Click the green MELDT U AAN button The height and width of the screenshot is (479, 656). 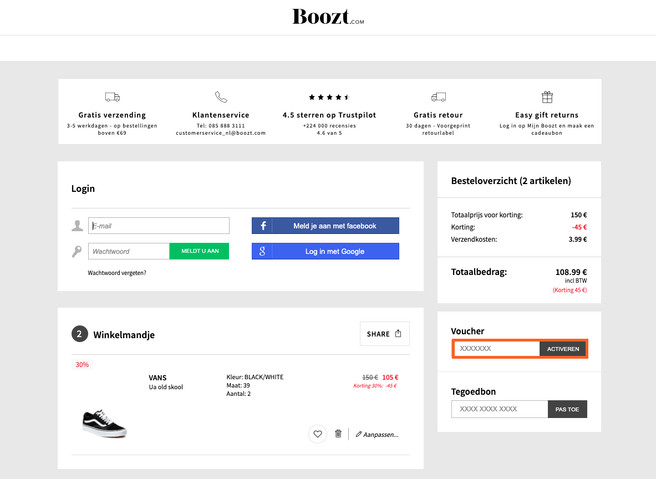tap(199, 251)
